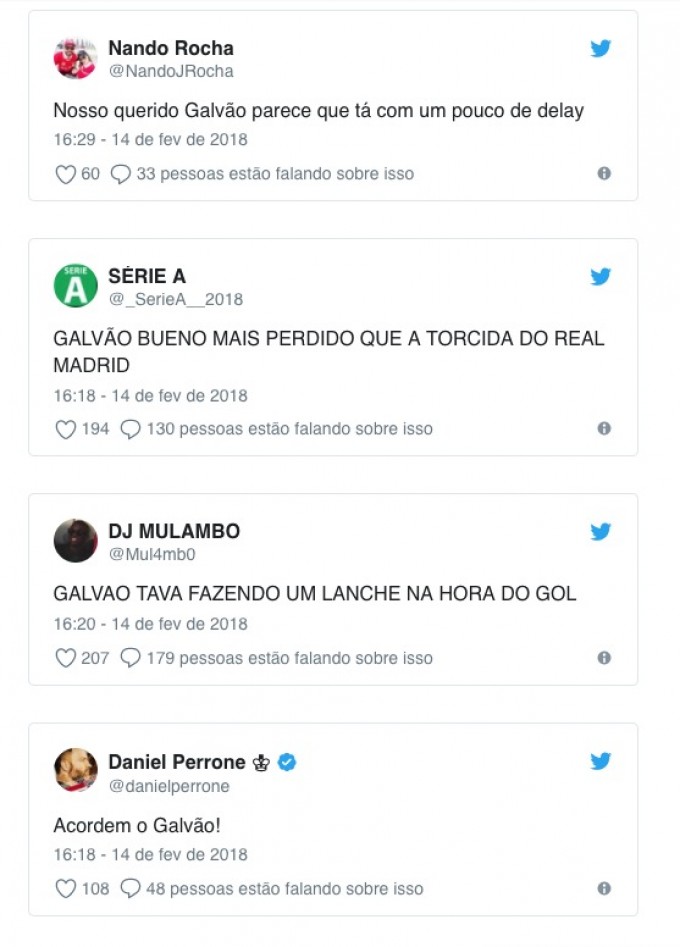Click Twitter bird icon on Daniel Perrone tweet
Image resolution: width=680 pixels, height=947 pixels.
pos(600,762)
